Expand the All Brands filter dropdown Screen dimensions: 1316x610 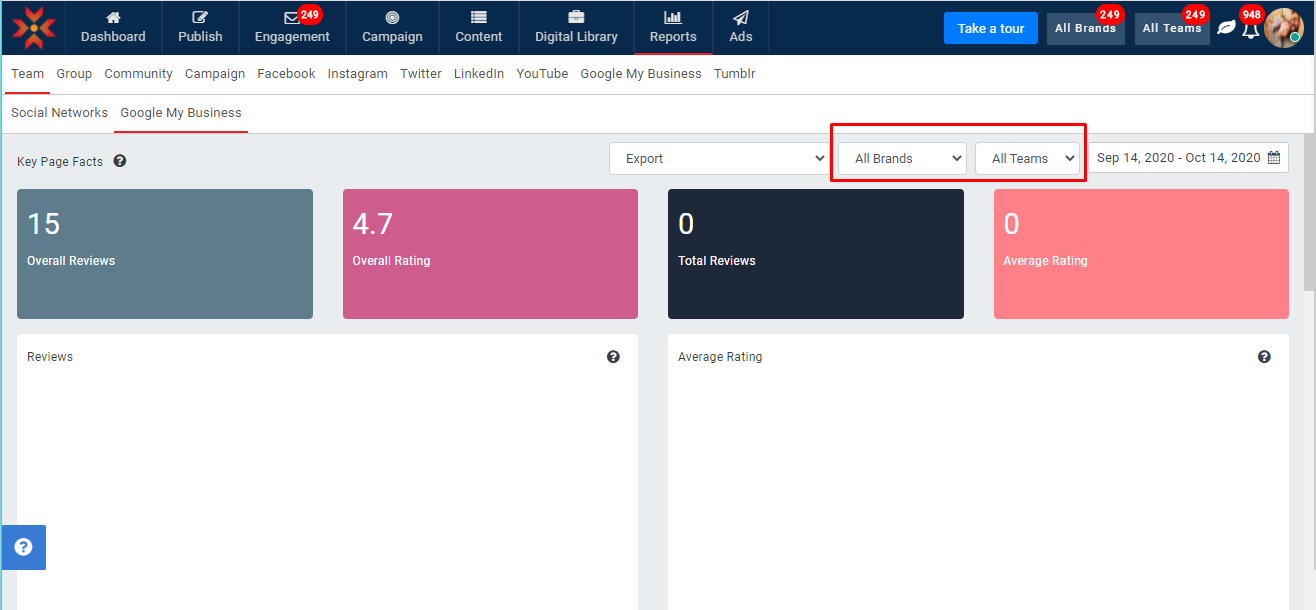pyautogui.click(x=902, y=158)
